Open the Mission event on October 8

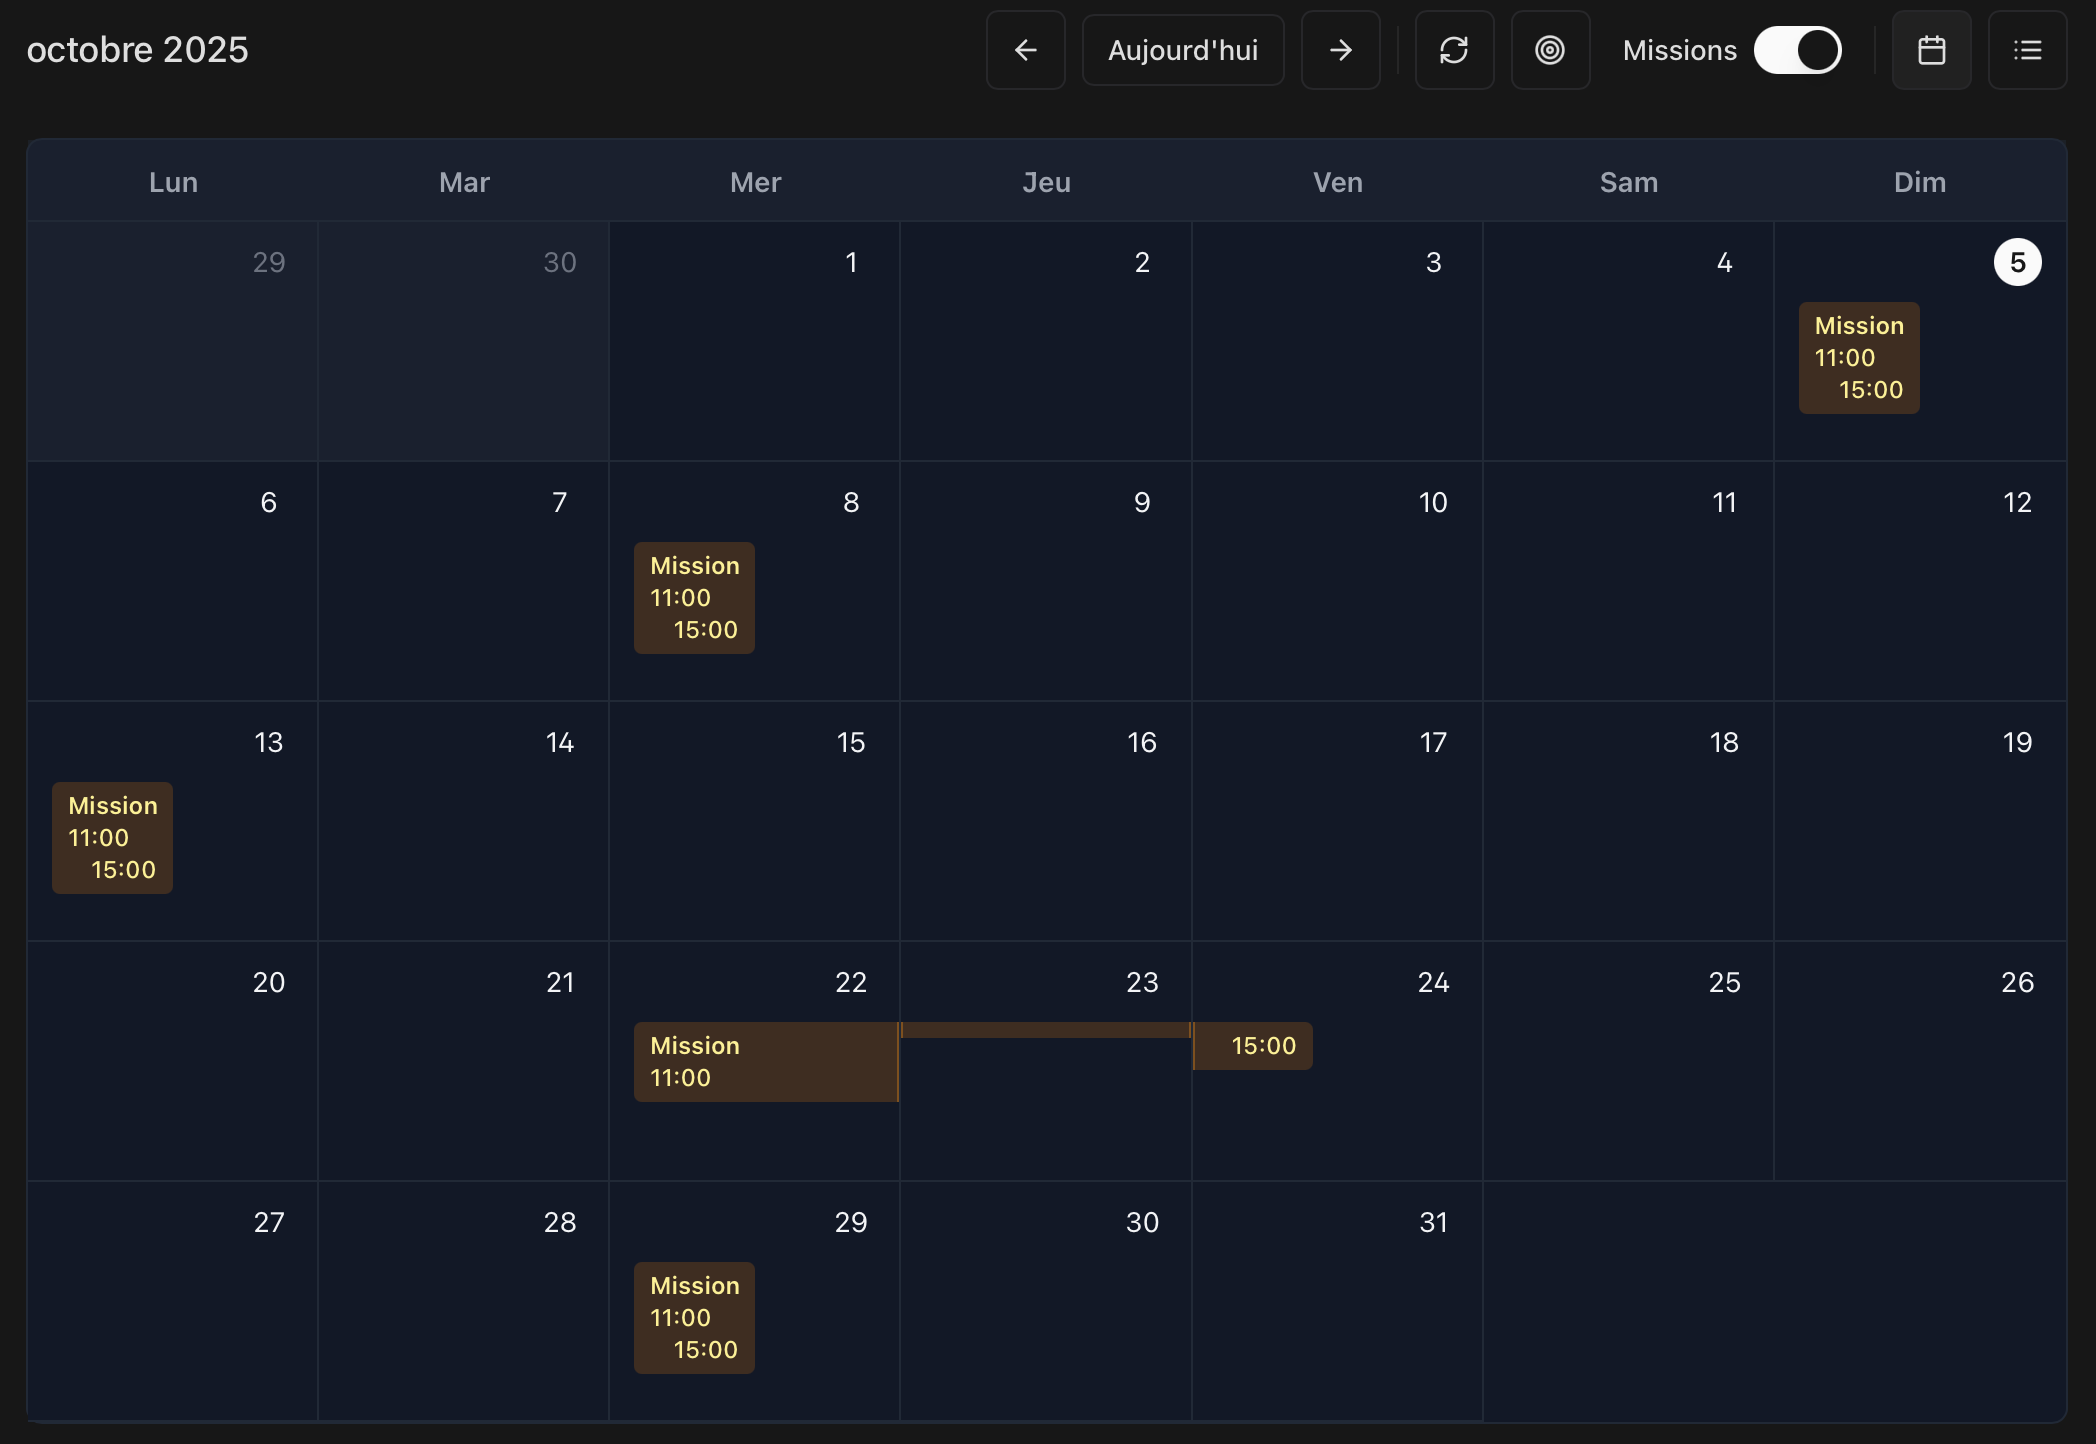click(694, 598)
